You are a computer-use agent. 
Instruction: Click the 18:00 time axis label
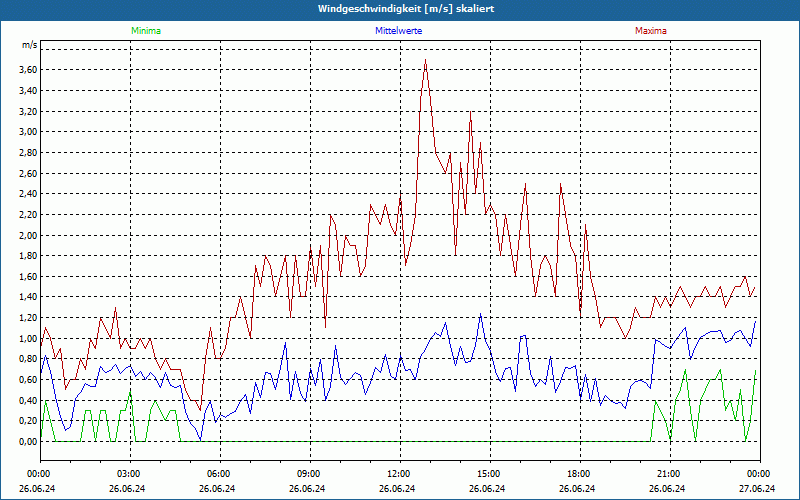tap(580, 474)
